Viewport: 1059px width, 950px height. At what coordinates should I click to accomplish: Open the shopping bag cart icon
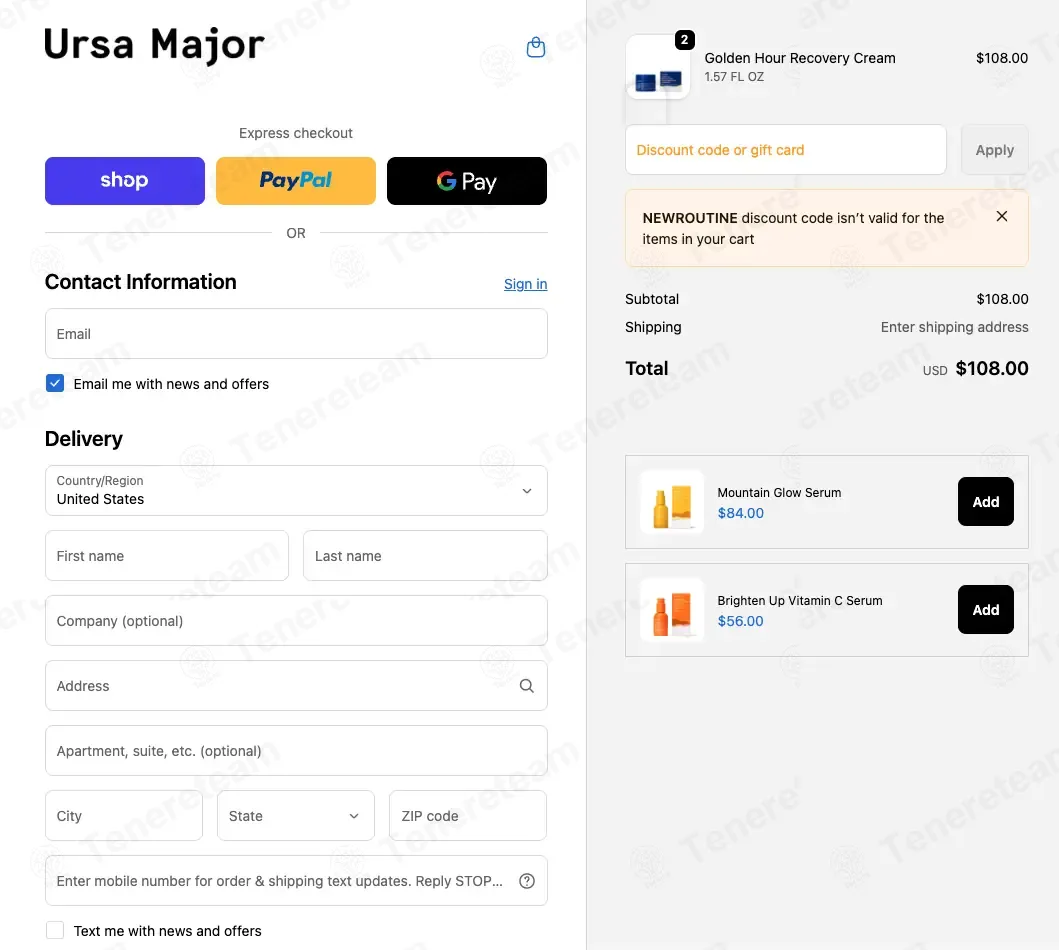tap(536, 47)
